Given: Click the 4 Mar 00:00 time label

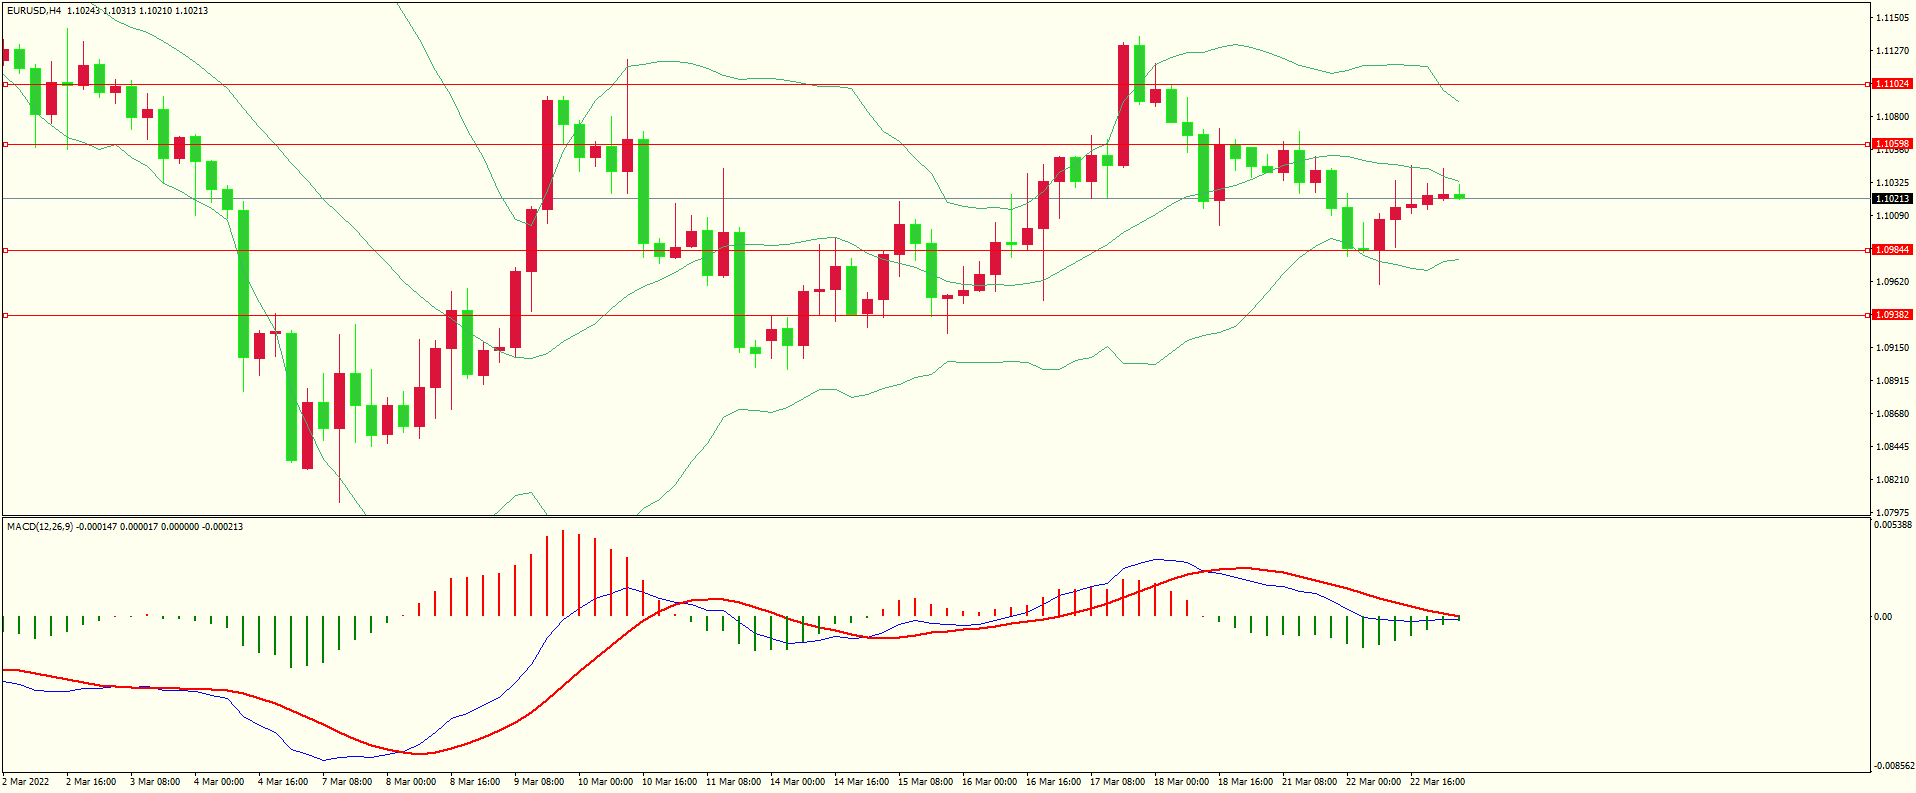Looking at the screenshot, I should 219,782.
